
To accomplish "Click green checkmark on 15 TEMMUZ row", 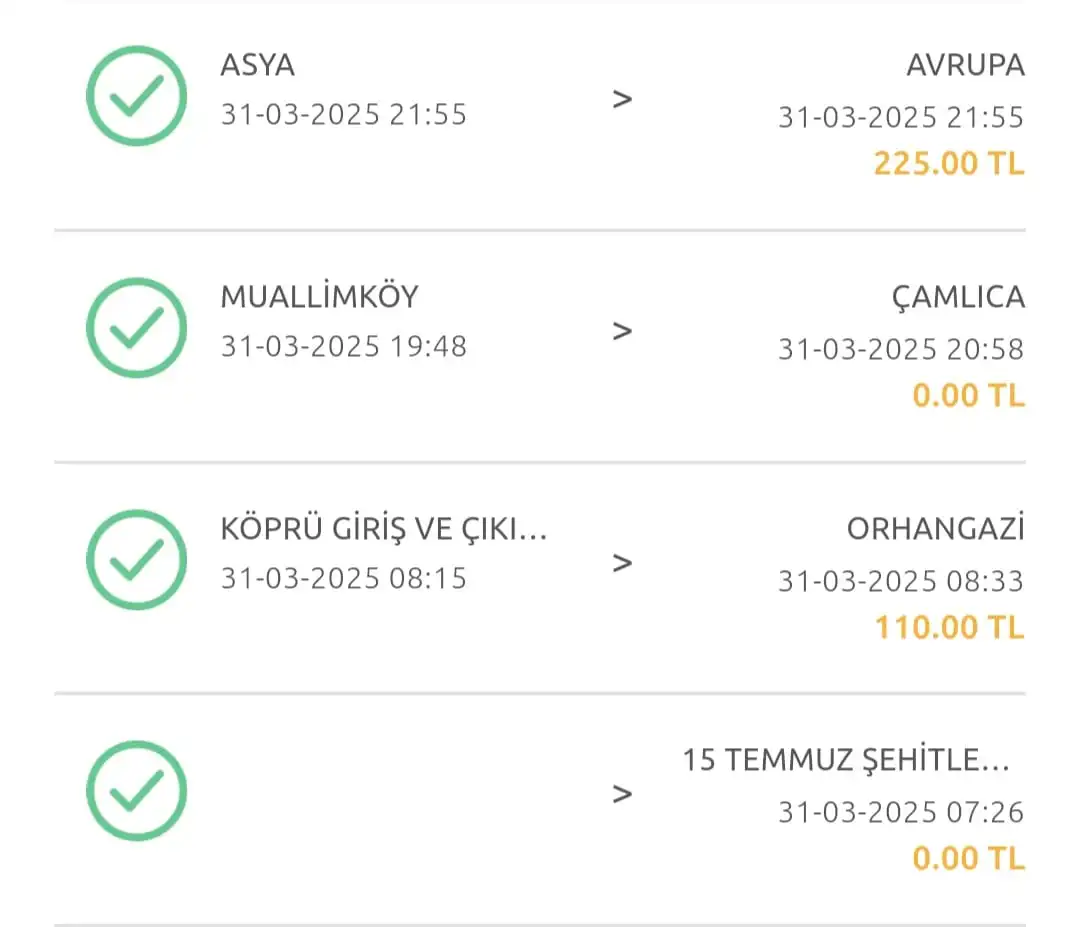I will pos(136,791).
